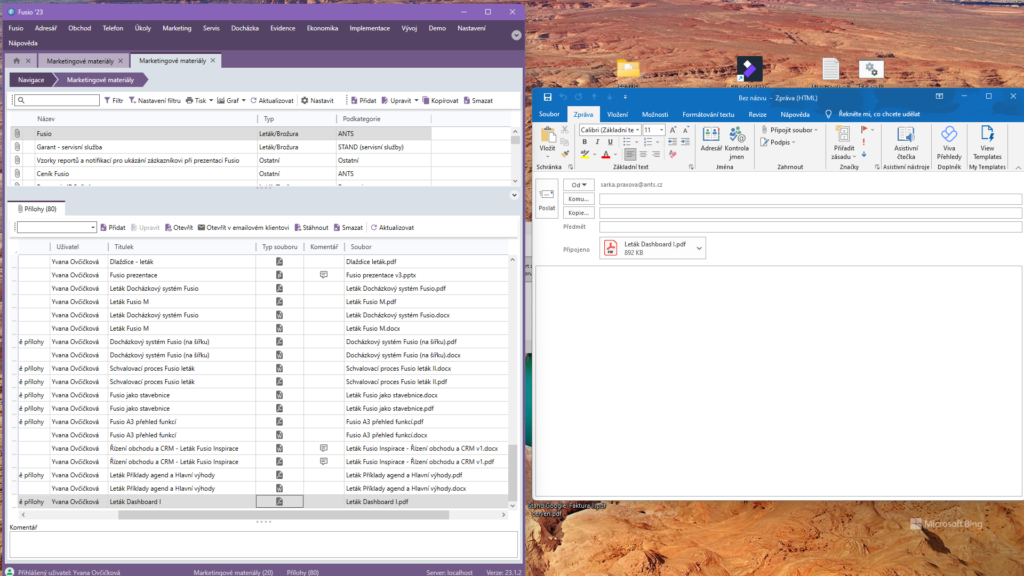Image resolution: width=1024 pixels, height=576 pixels.
Task: Open Viva Přehledy add-in
Action: [949, 140]
